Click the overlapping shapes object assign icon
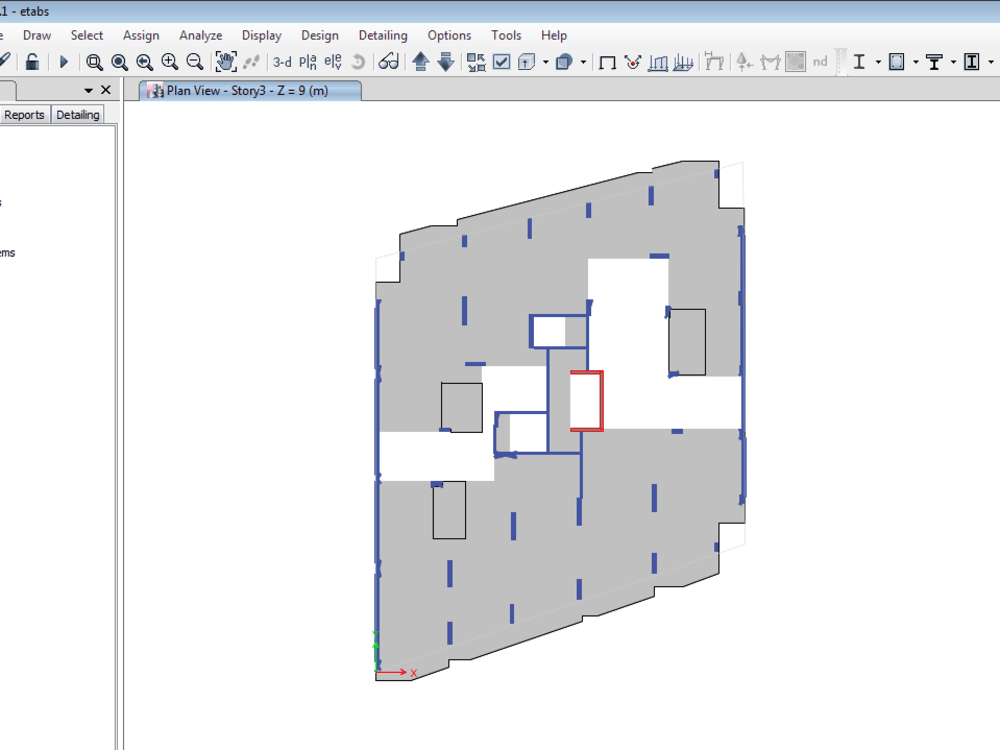The height and width of the screenshot is (750, 1000). tap(564, 62)
